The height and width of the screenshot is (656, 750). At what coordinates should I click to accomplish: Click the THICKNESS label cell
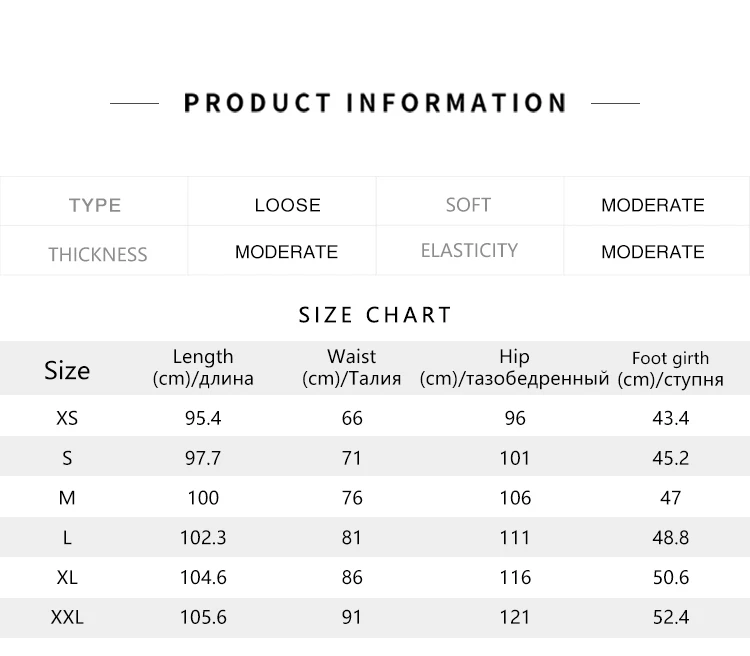pos(97,254)
